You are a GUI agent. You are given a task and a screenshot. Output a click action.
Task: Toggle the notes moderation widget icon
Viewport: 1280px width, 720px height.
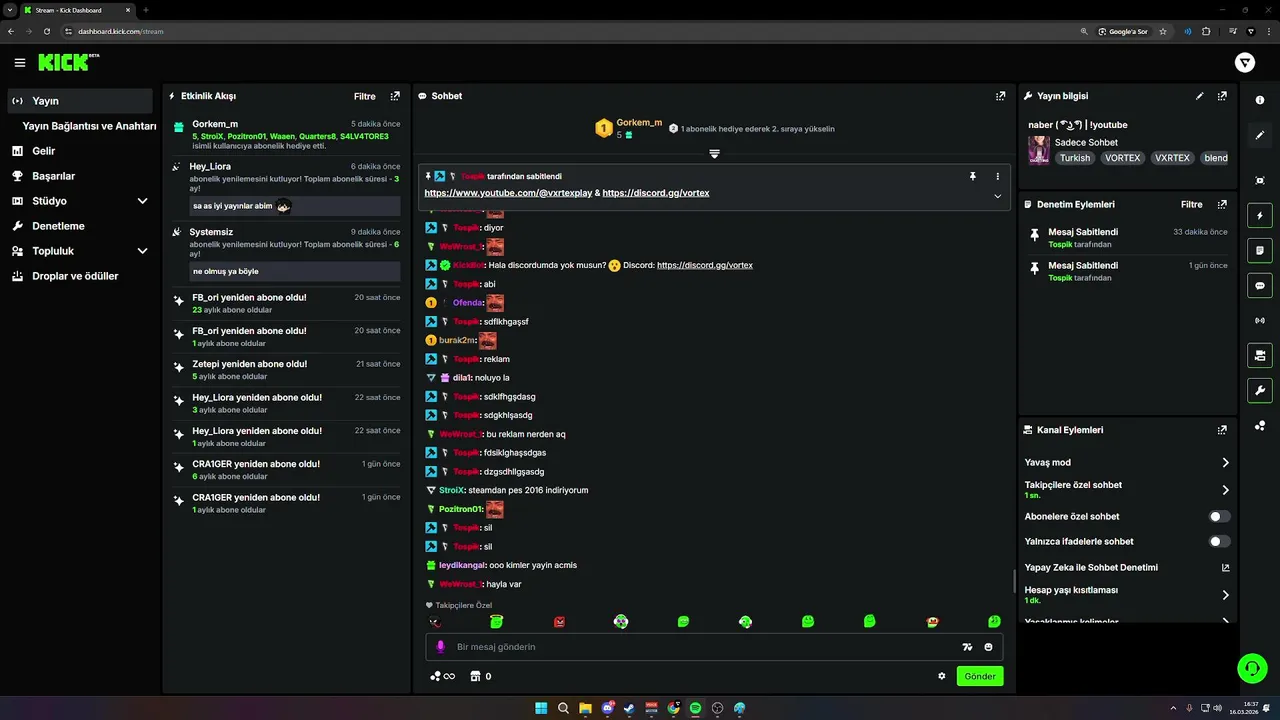click(1260, 250)
